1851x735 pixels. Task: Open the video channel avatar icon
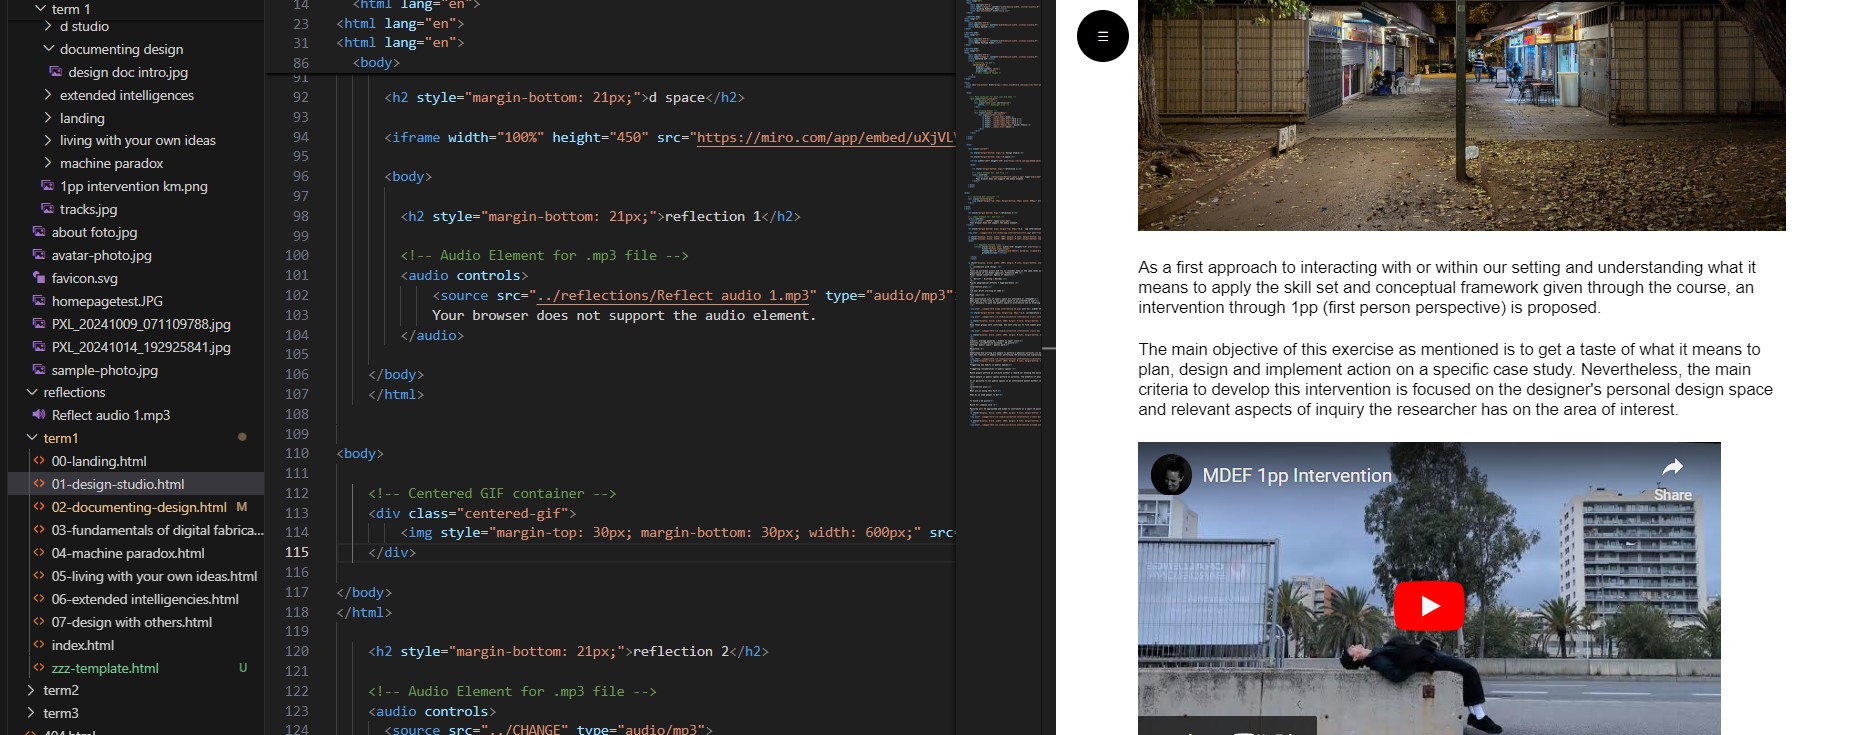(x=1170, y=475)
